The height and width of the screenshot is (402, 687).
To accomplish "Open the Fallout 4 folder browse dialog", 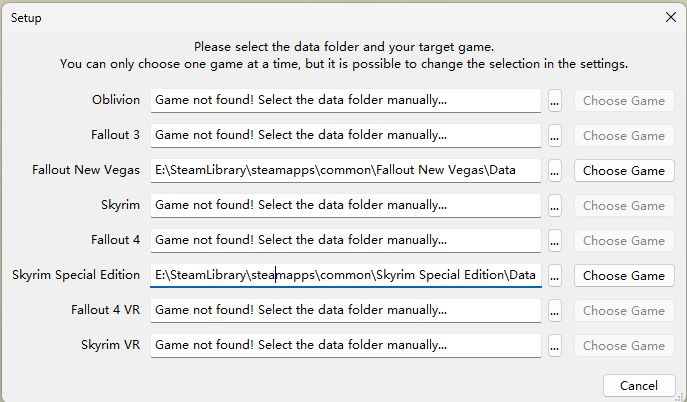I will (x=555, y=241).
